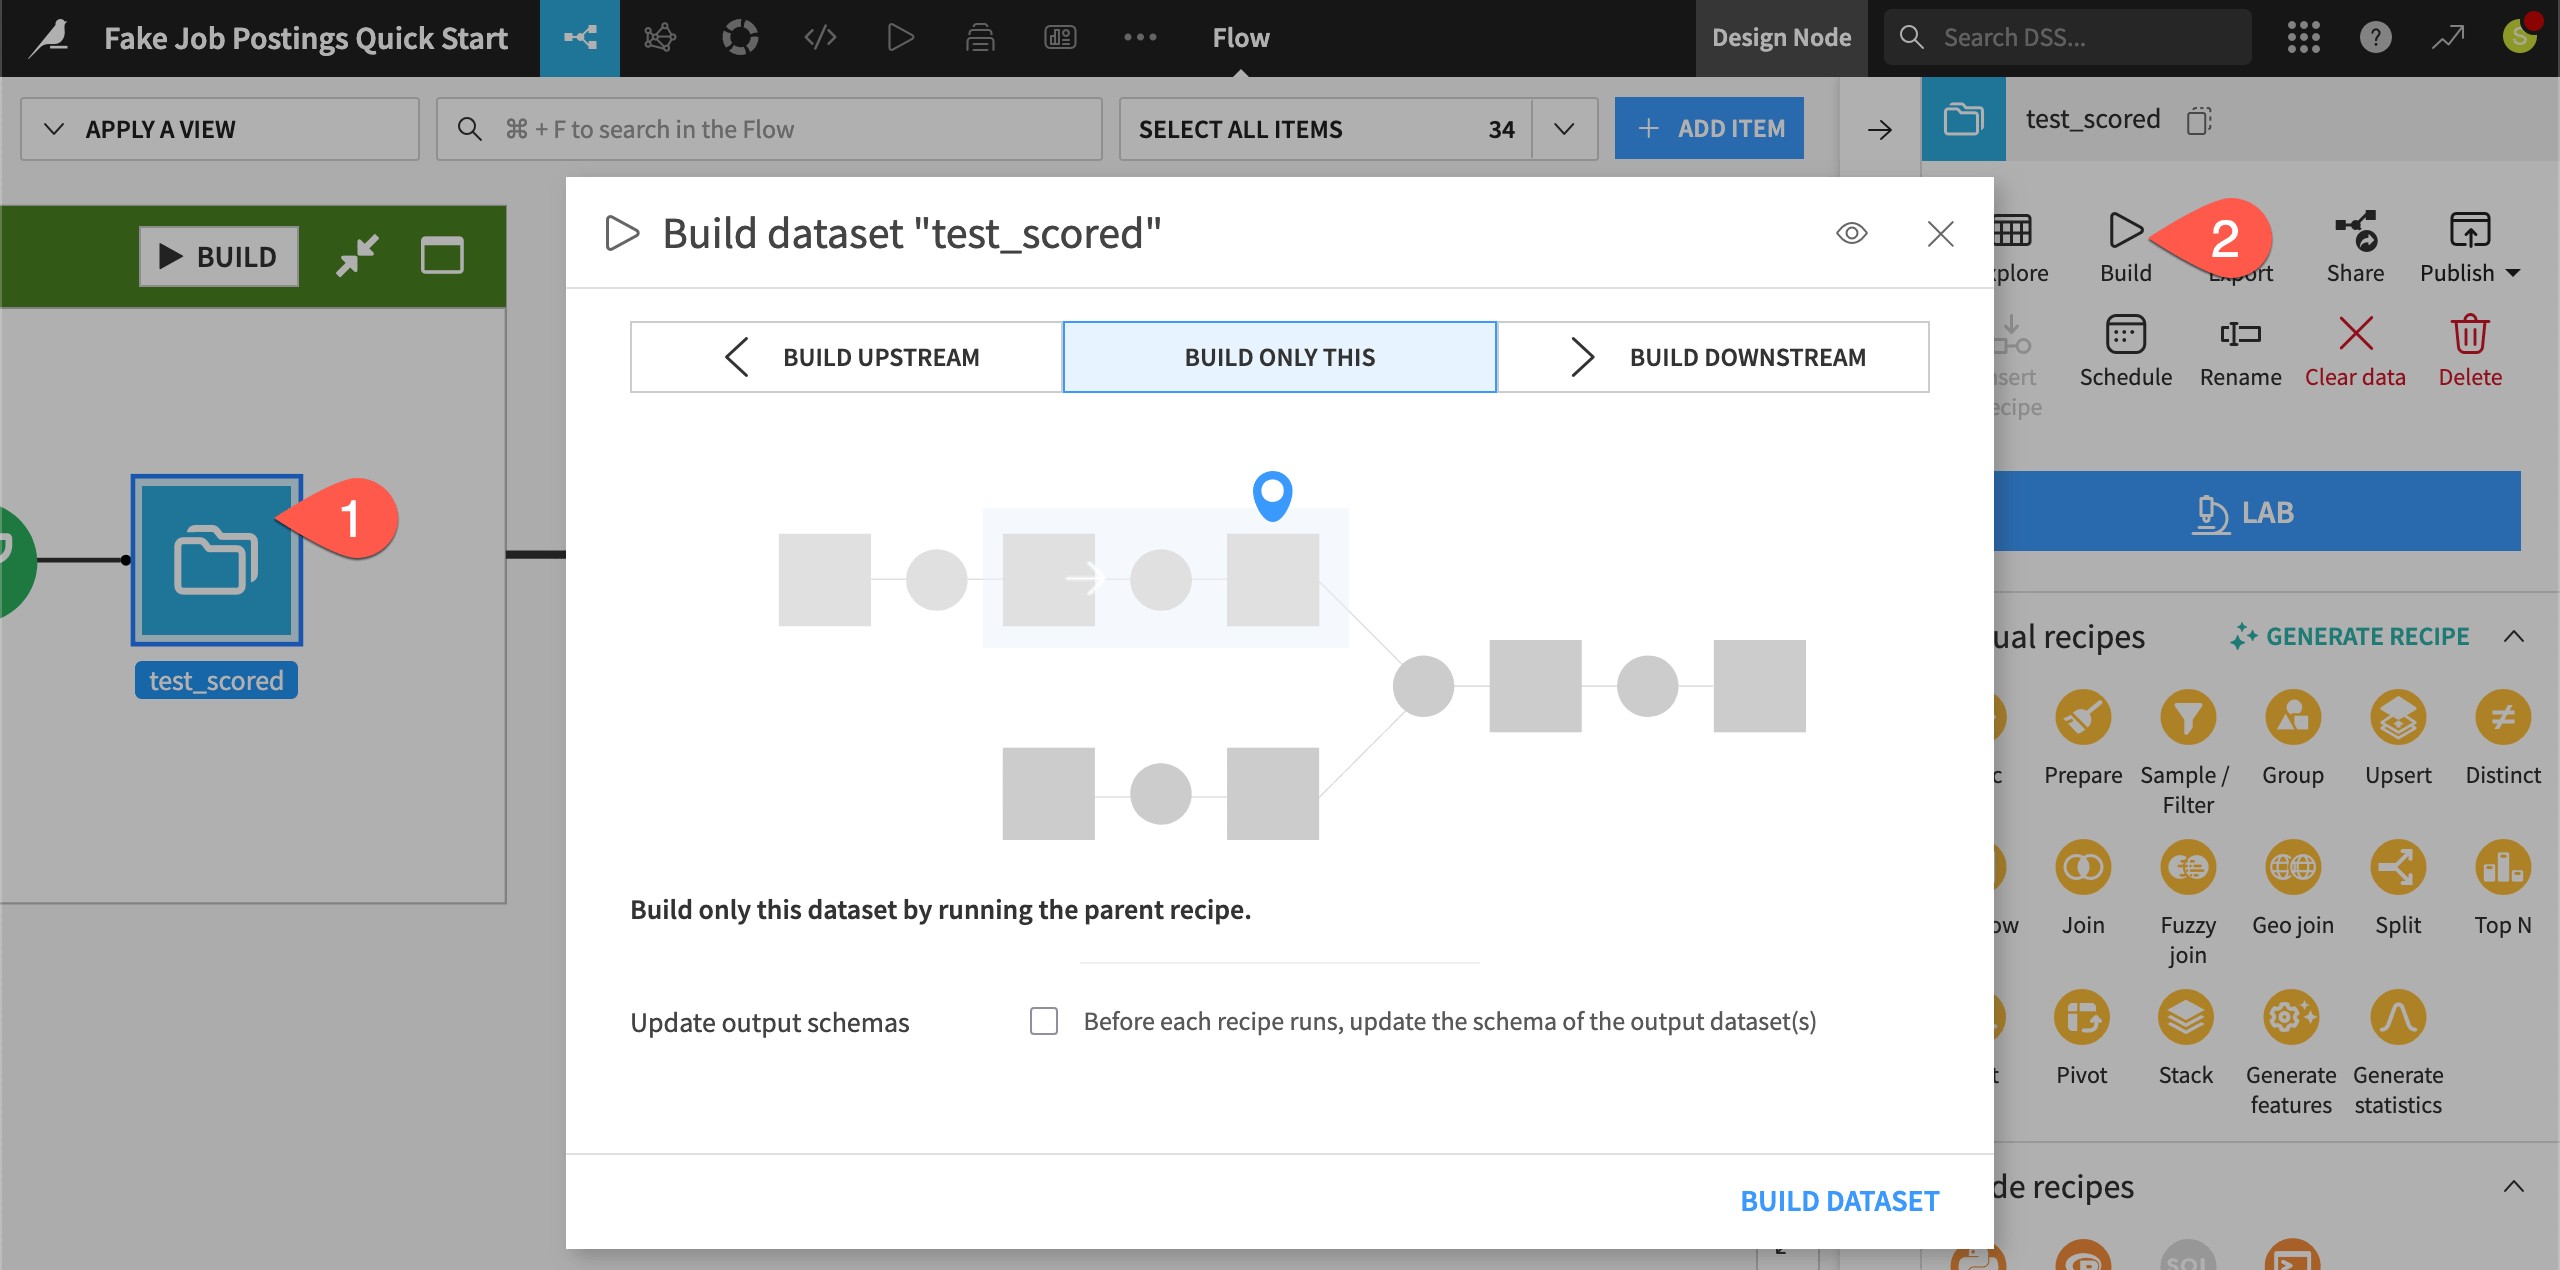
Task: Open the help question mark icon
Action: (2375, 37)
